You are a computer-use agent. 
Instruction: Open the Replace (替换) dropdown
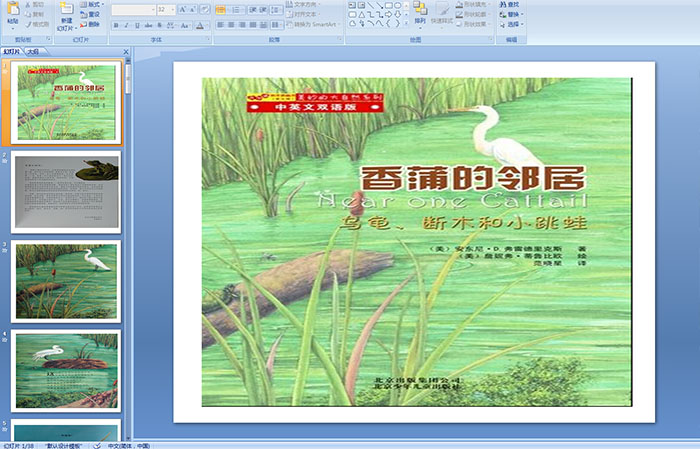click(511, 14)
